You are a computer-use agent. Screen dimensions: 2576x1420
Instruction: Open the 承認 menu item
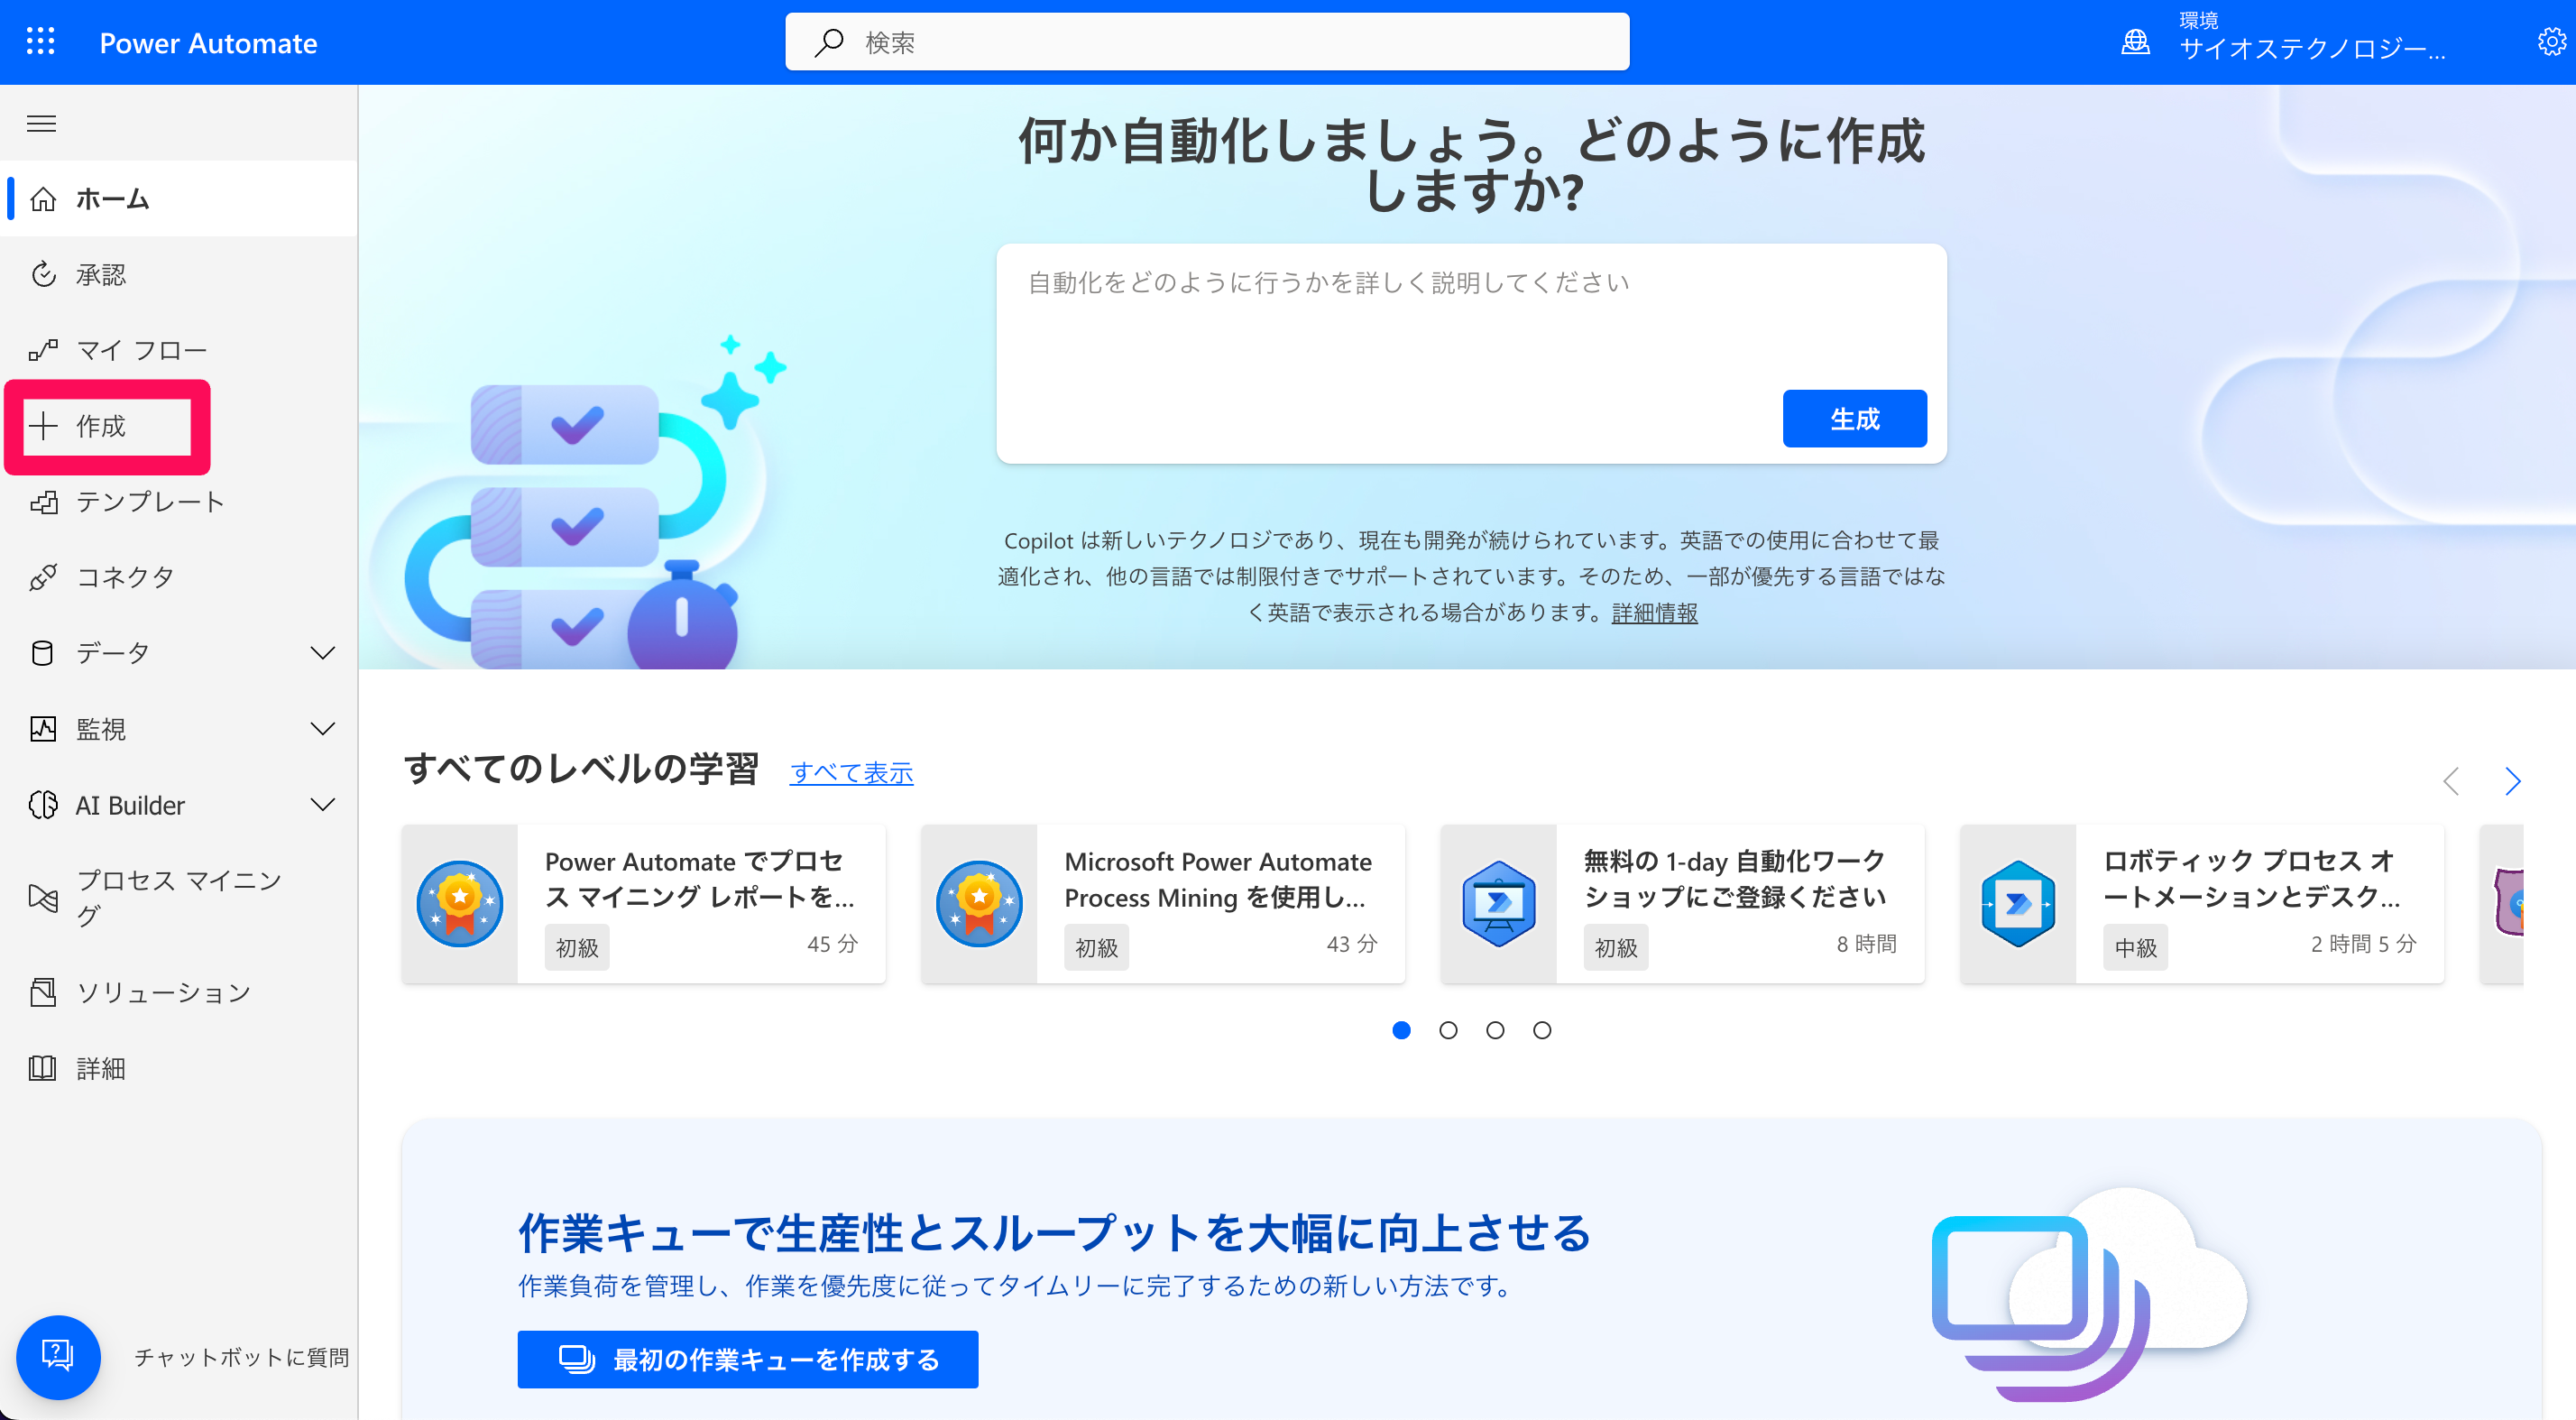click(x=179, y=274)
